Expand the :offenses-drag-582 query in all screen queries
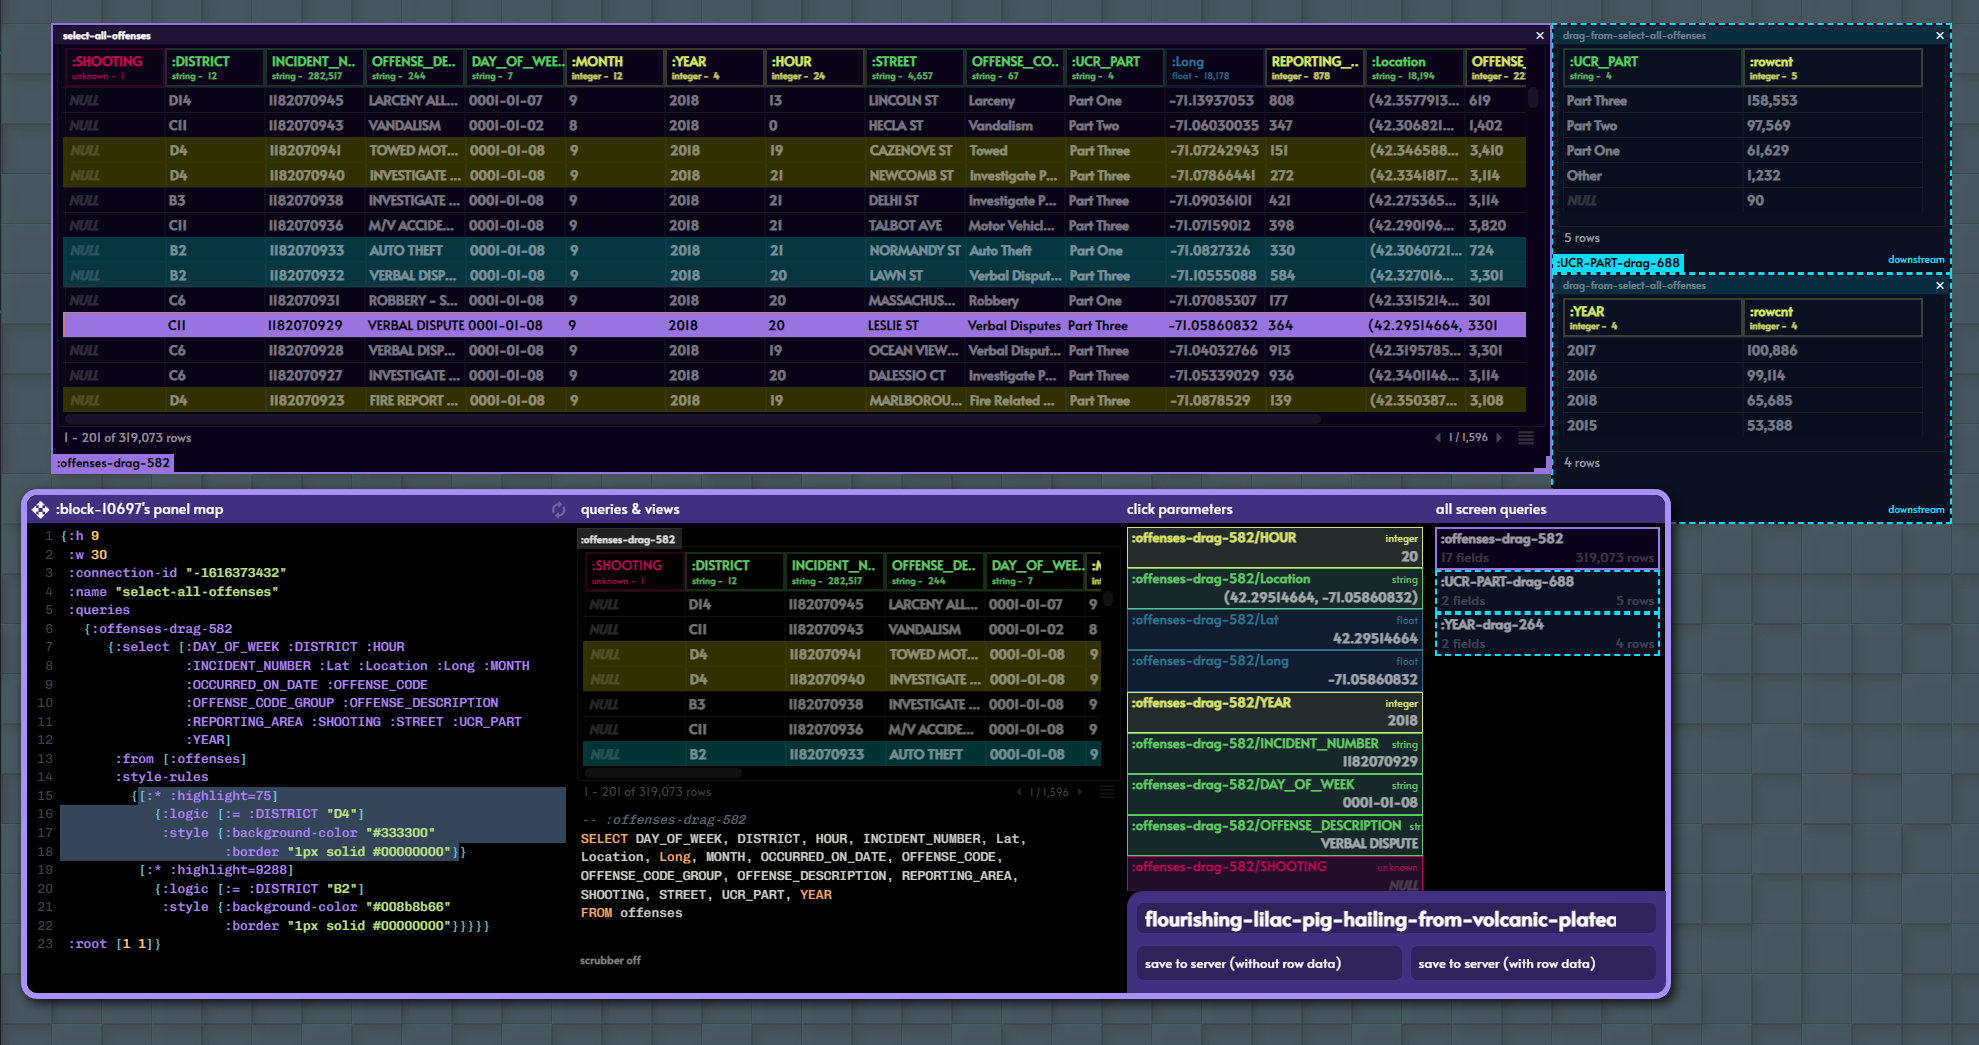 (x=1547, y=547)
